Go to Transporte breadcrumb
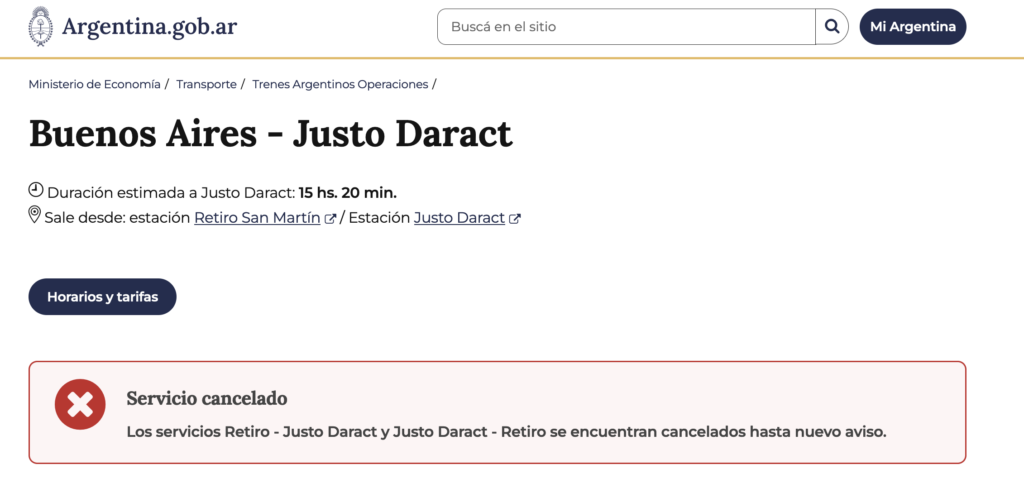This screenshot has width=1024, height=488. [206, 84]
